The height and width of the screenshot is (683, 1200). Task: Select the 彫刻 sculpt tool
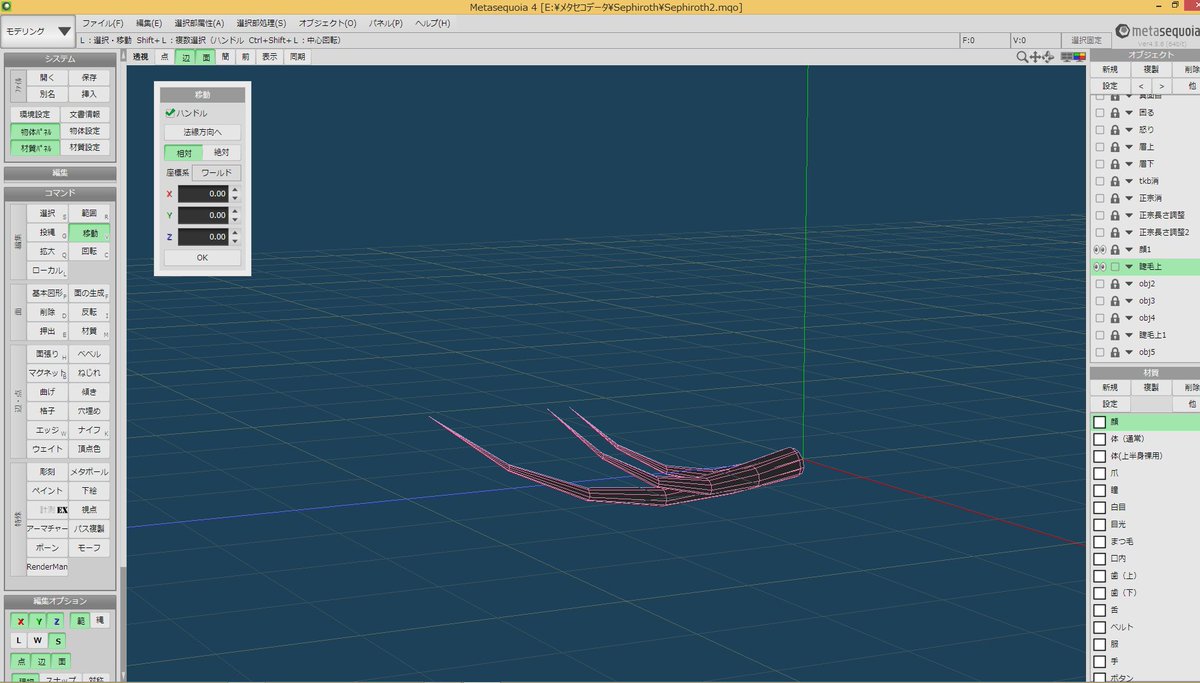pos(48,471)
